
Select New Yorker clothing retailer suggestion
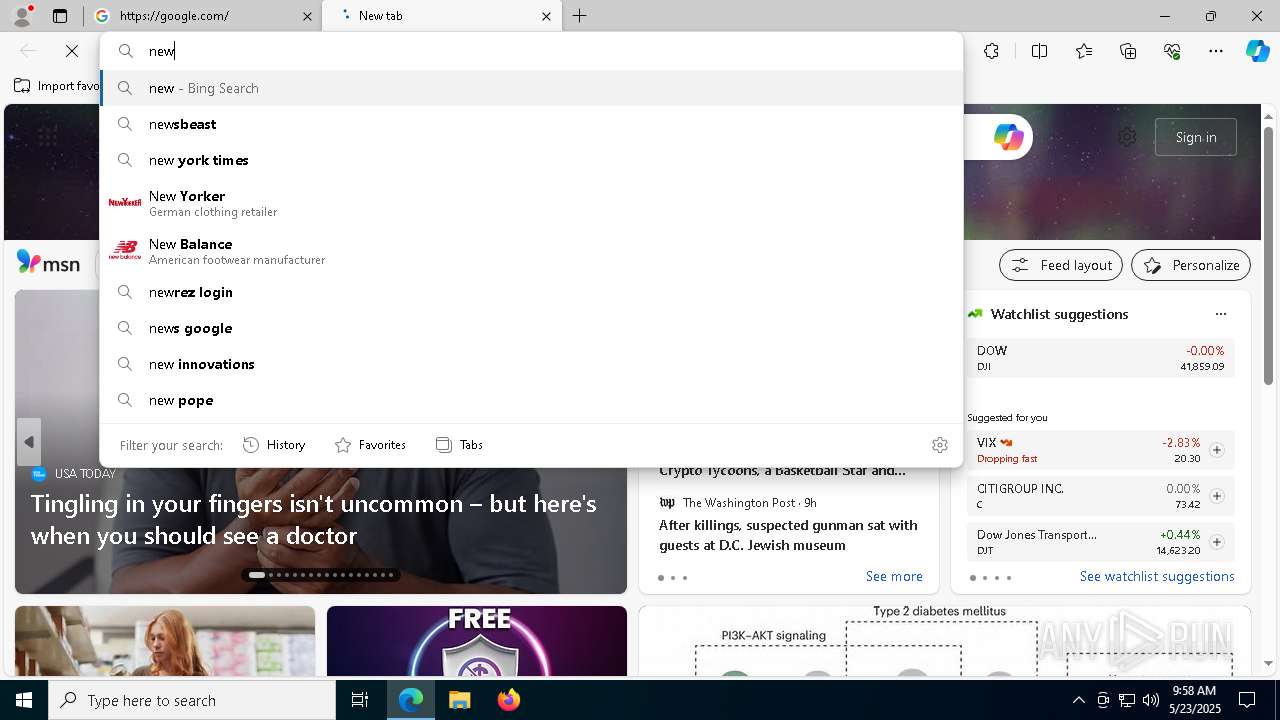[x=532, y=203]
